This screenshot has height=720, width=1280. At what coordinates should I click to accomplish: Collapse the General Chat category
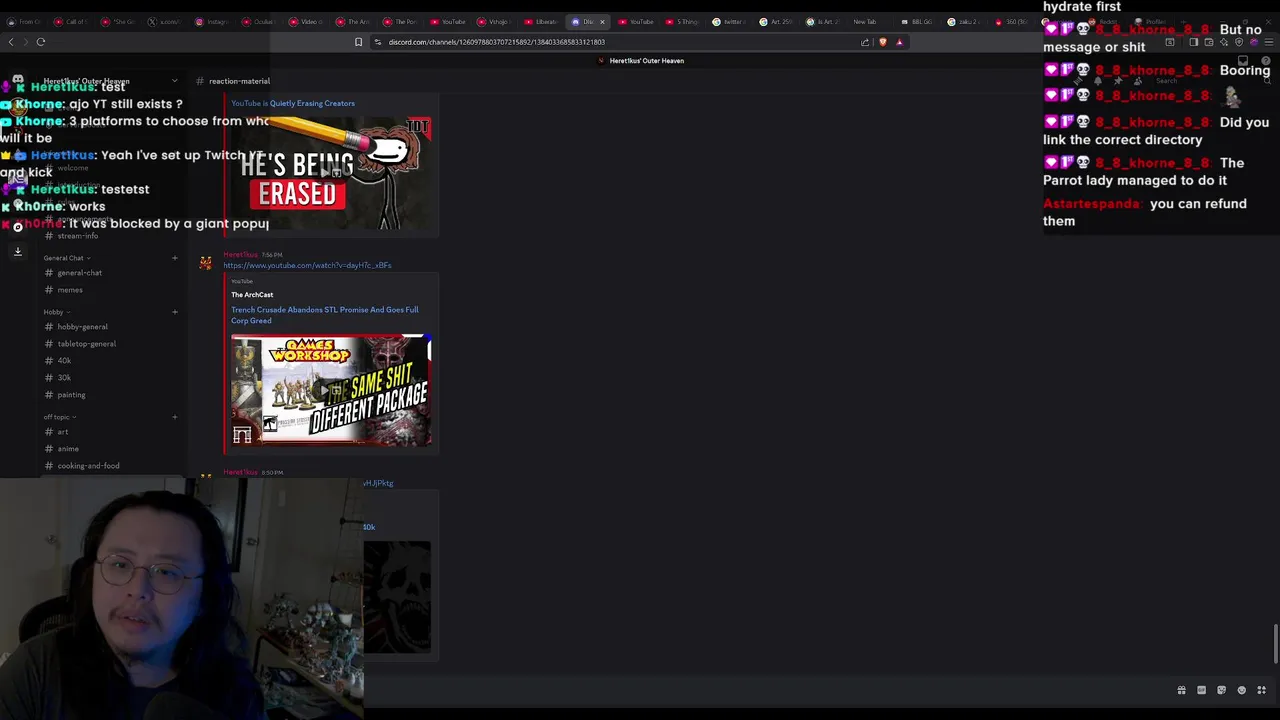66,258
